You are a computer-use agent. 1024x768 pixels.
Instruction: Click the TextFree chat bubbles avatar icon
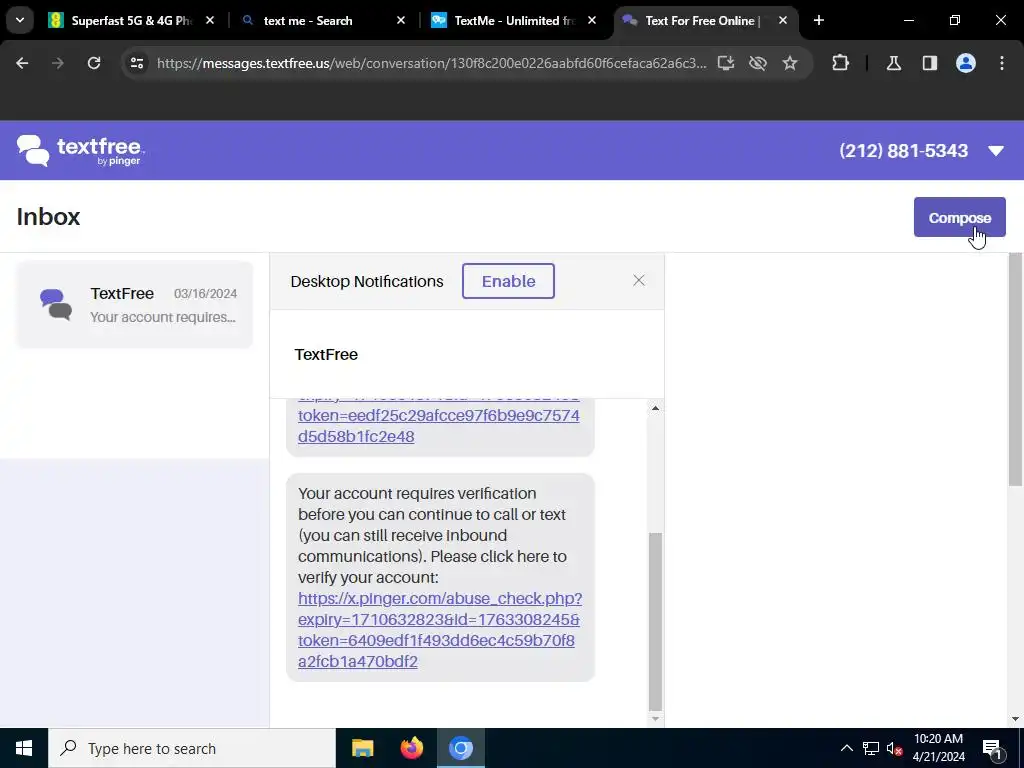(56, 304)
